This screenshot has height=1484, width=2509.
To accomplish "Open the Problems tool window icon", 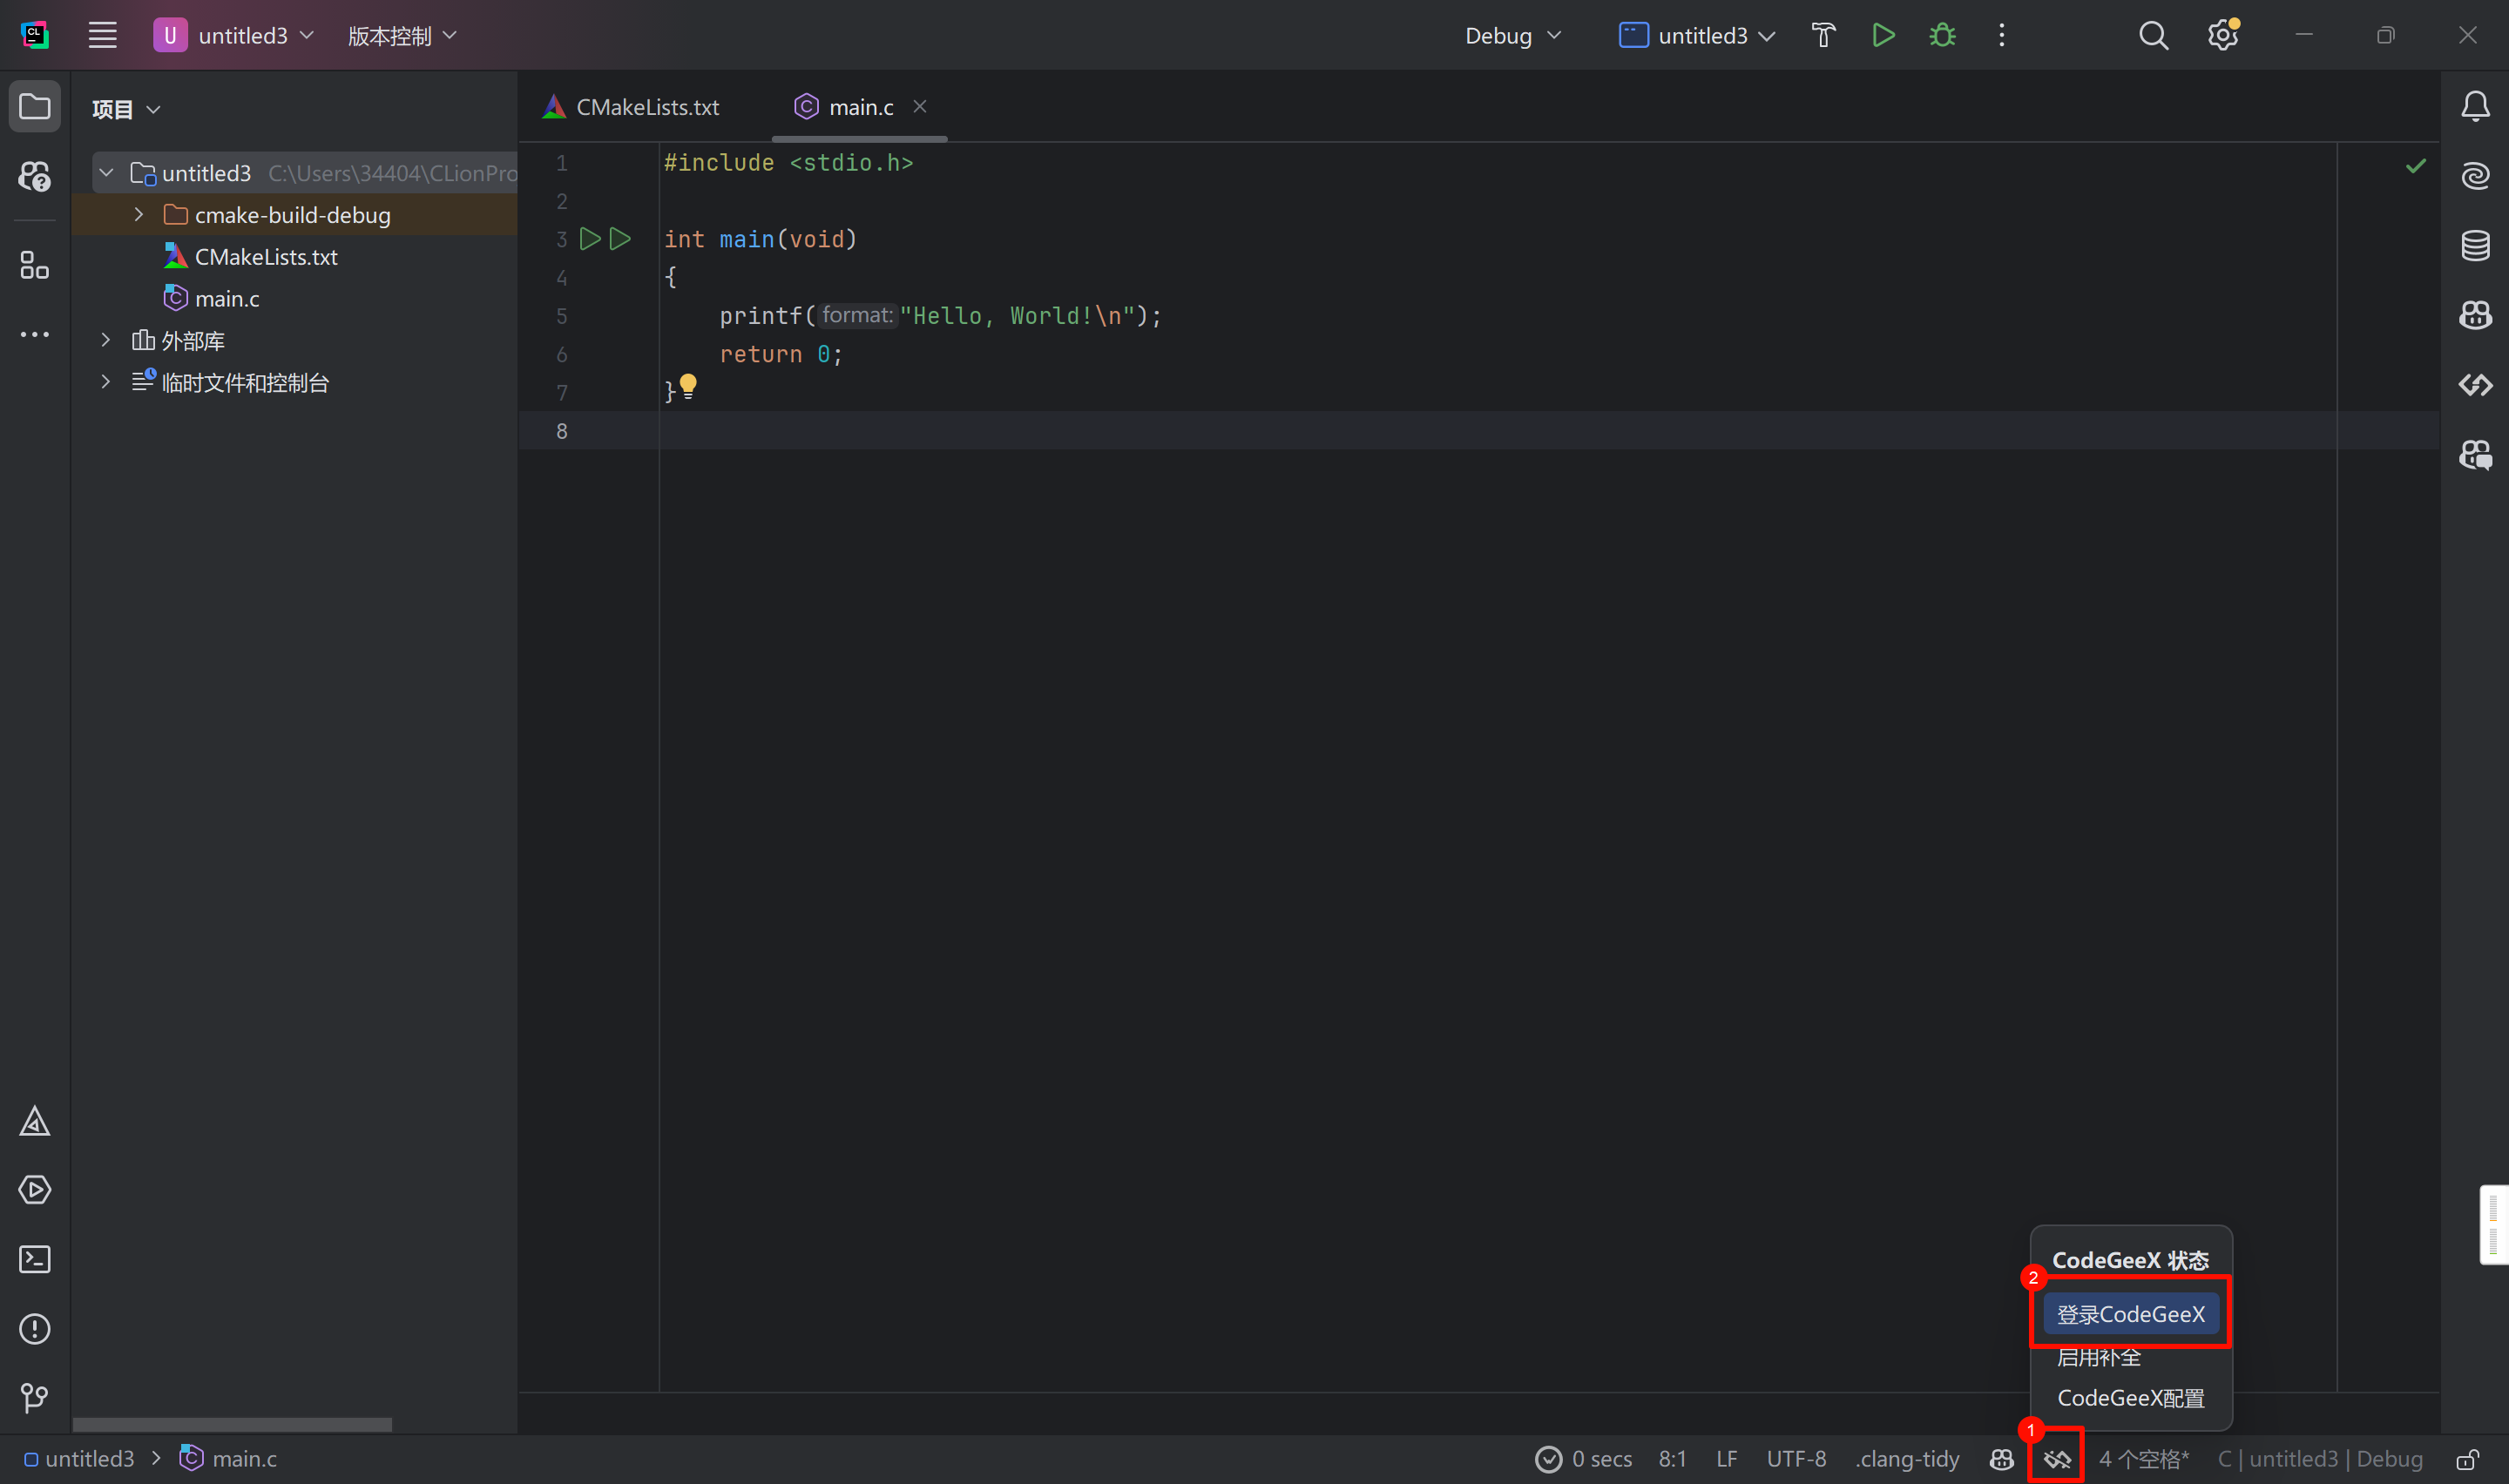I will 35,1329.
